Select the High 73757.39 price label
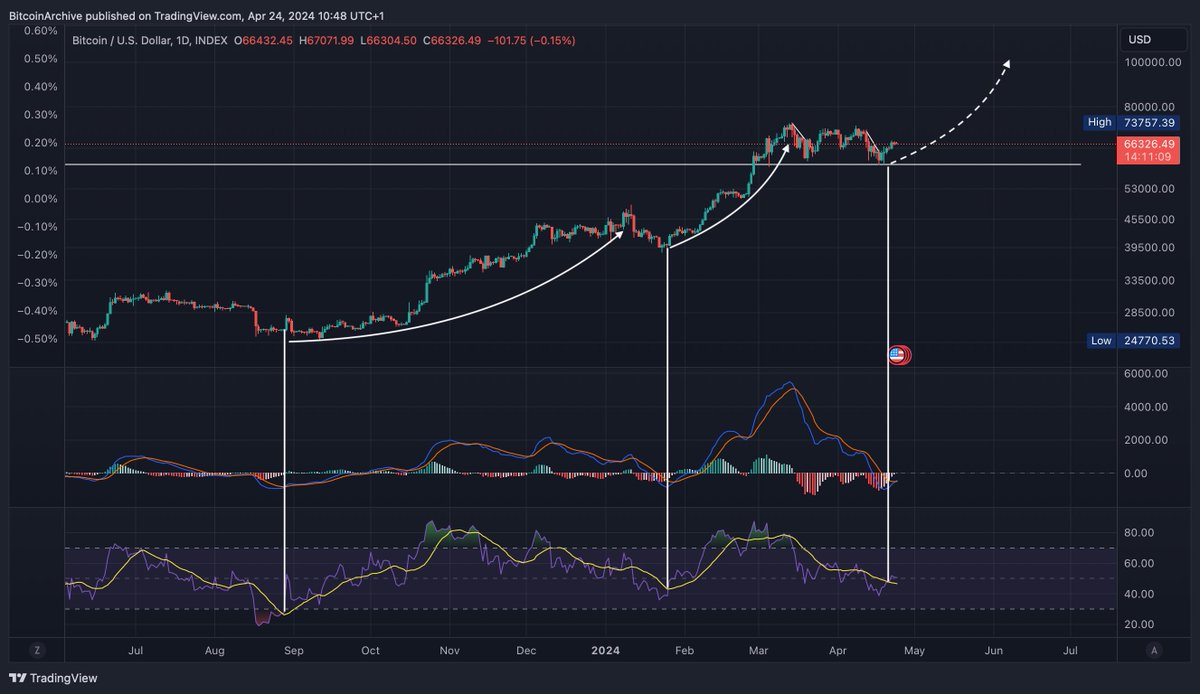 (x=1132, y=122)
